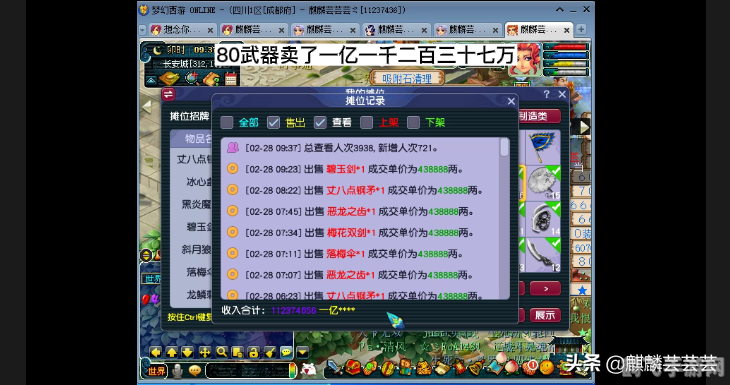Click the white bear pet icon
This screenshot has width=730, height=385.
coord(308,370)
